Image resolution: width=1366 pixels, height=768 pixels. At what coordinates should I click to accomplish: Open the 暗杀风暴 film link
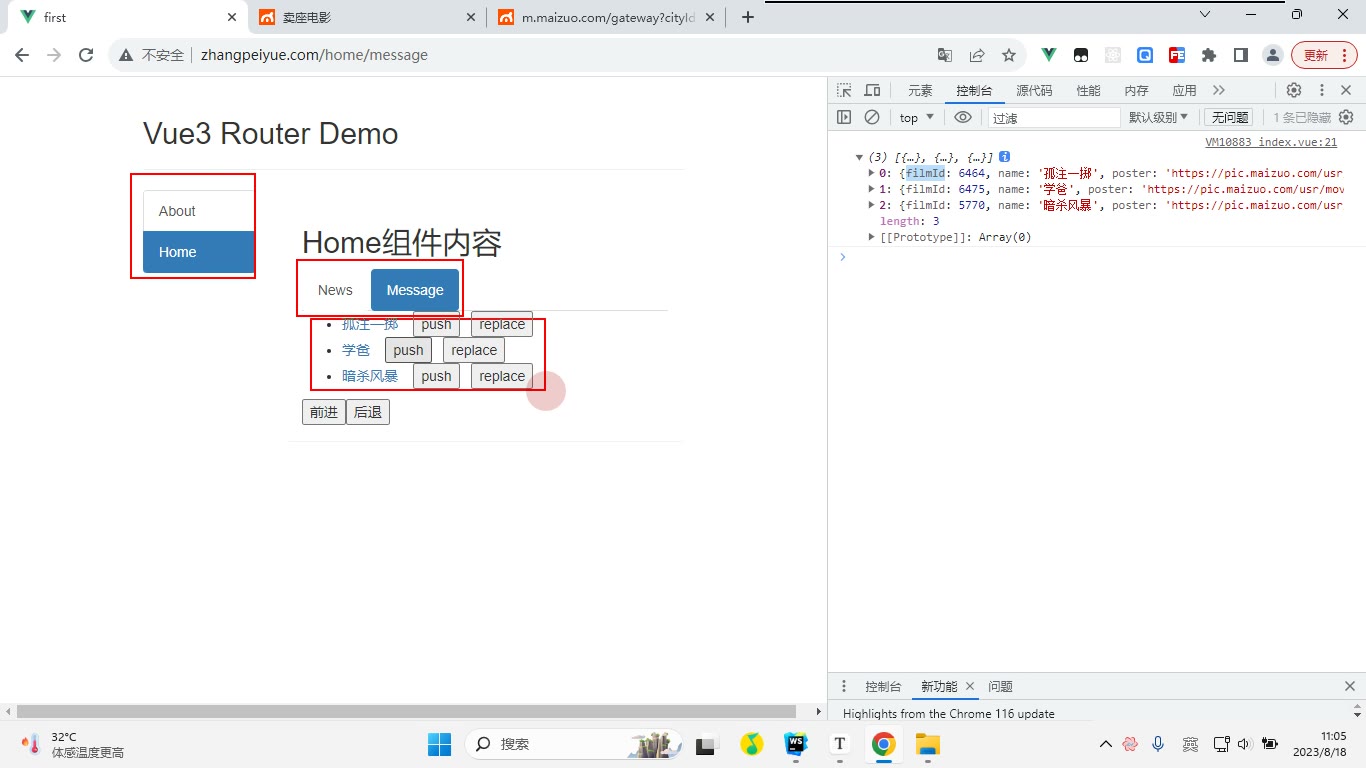[370, 376]
